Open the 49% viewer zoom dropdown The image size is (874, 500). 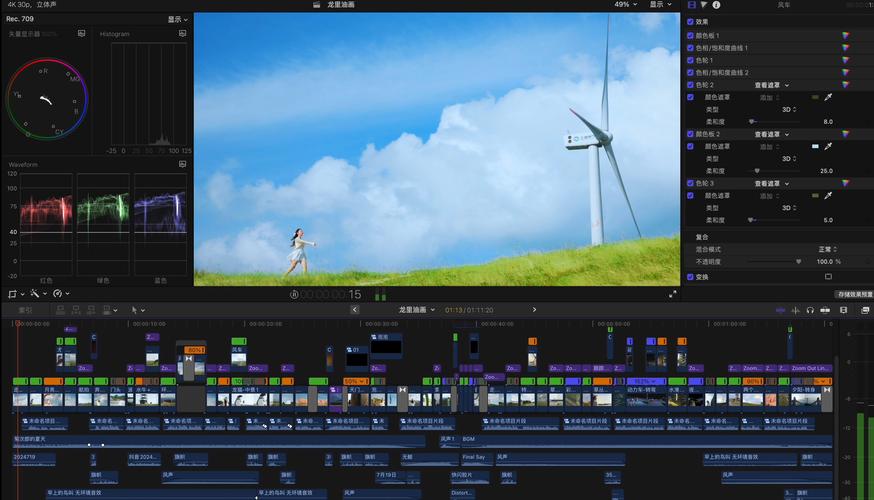point(625,4)
